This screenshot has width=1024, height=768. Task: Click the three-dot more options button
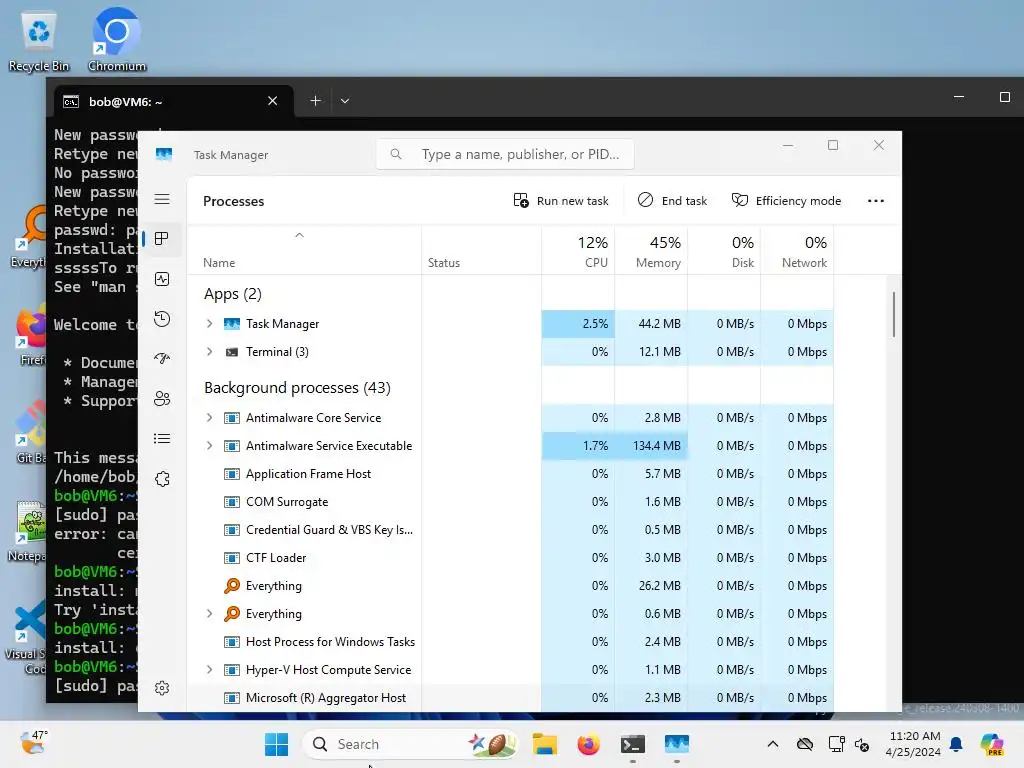coord(876,200)
